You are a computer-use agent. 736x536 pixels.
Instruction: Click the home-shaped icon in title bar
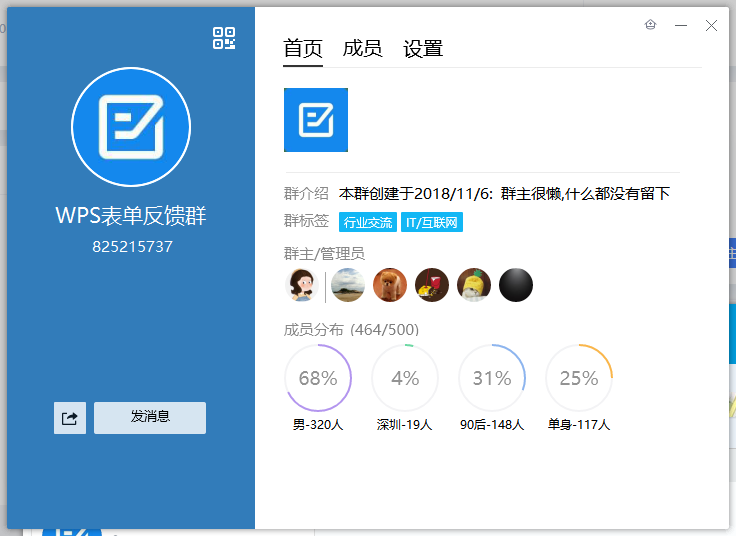(x=651, y=25)
